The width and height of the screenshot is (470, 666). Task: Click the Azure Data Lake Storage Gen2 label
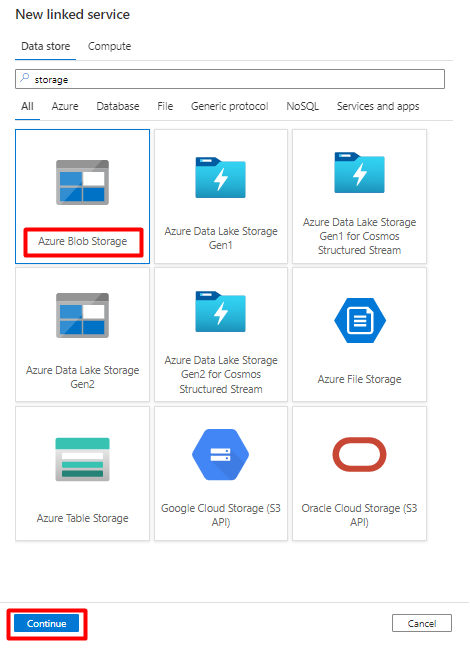point(82,377)
